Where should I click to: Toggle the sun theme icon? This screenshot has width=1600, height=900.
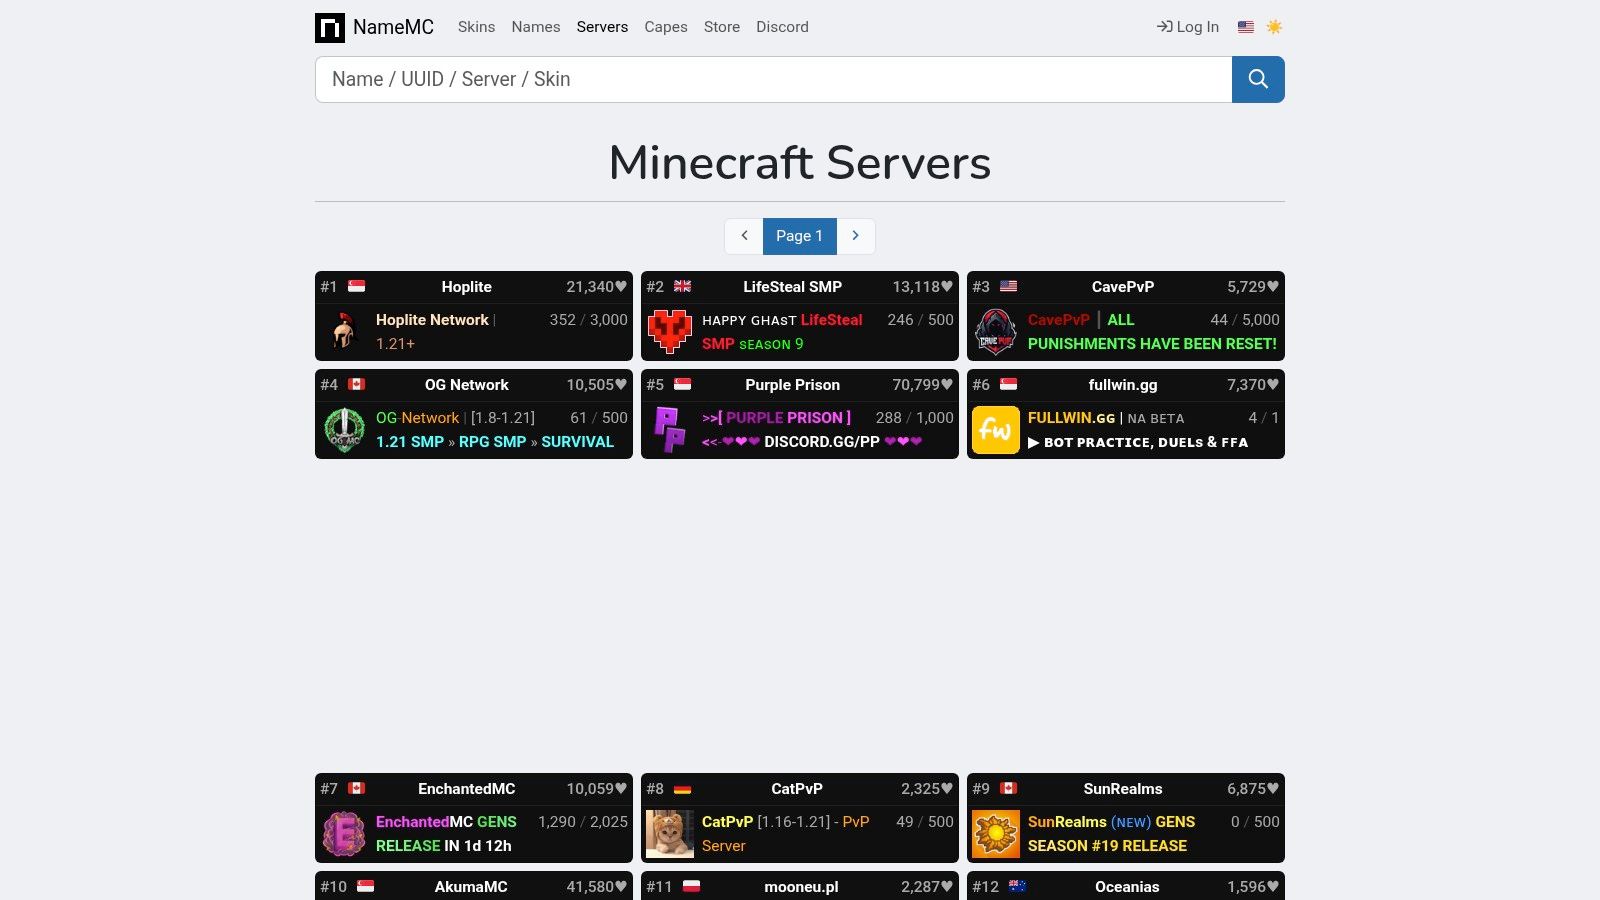pos(1274,27)
